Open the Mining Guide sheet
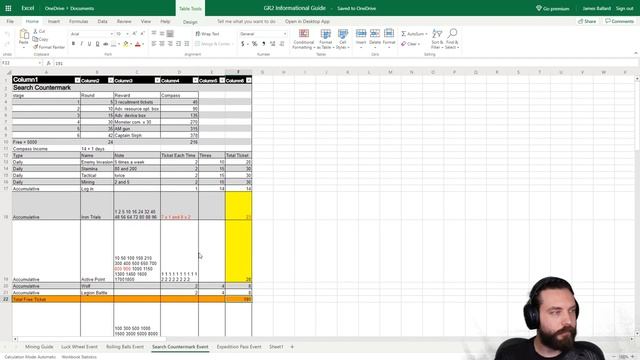 click(39, 347)
